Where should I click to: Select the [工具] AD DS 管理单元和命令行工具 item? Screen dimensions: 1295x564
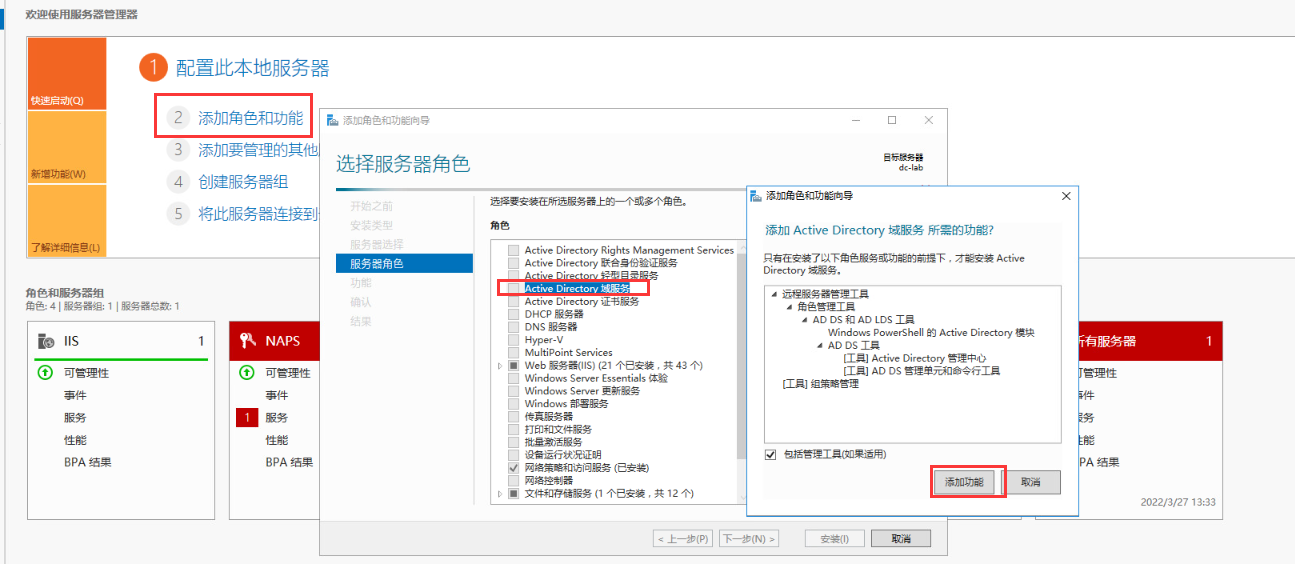922,371
